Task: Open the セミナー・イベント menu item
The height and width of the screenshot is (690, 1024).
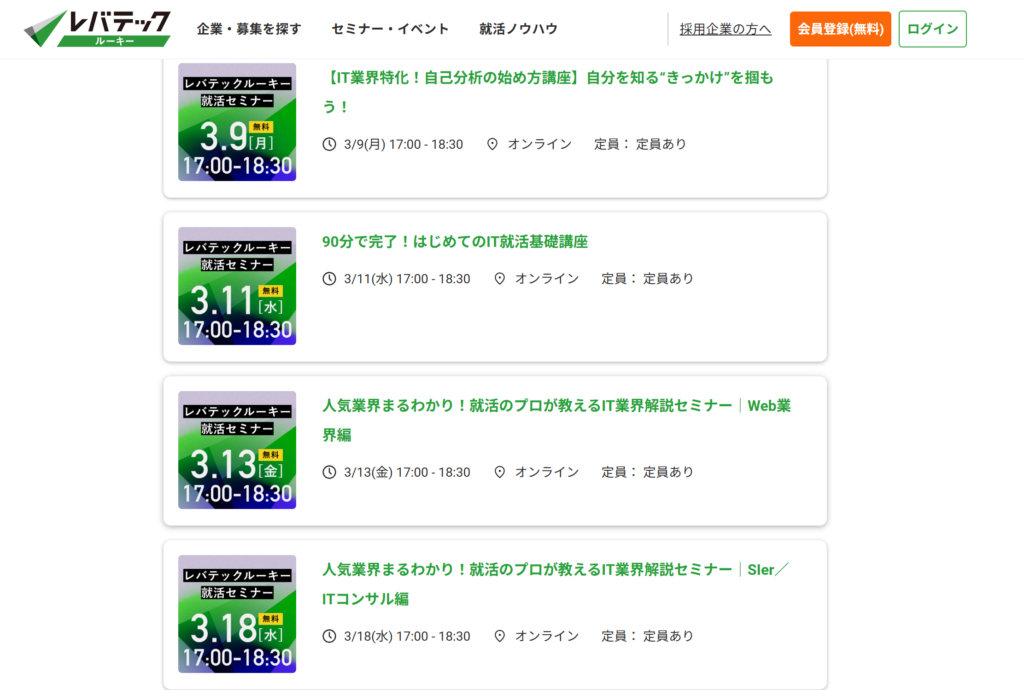Action: [x=390, y=29]
